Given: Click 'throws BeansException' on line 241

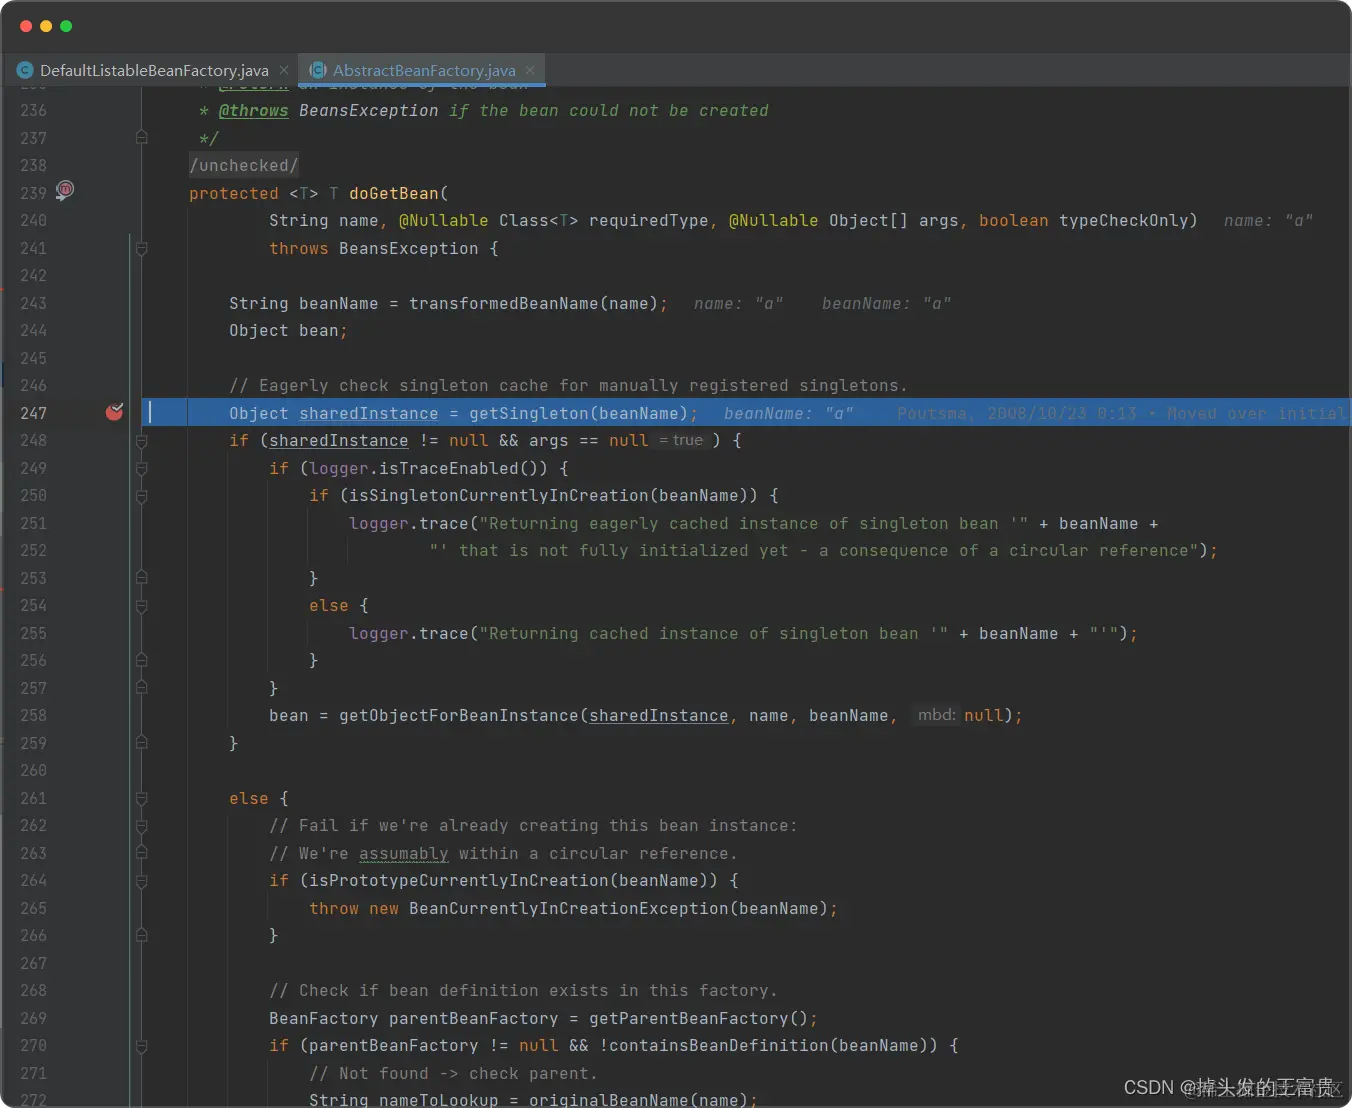Looking at the screenshot, I should point(374,248).
